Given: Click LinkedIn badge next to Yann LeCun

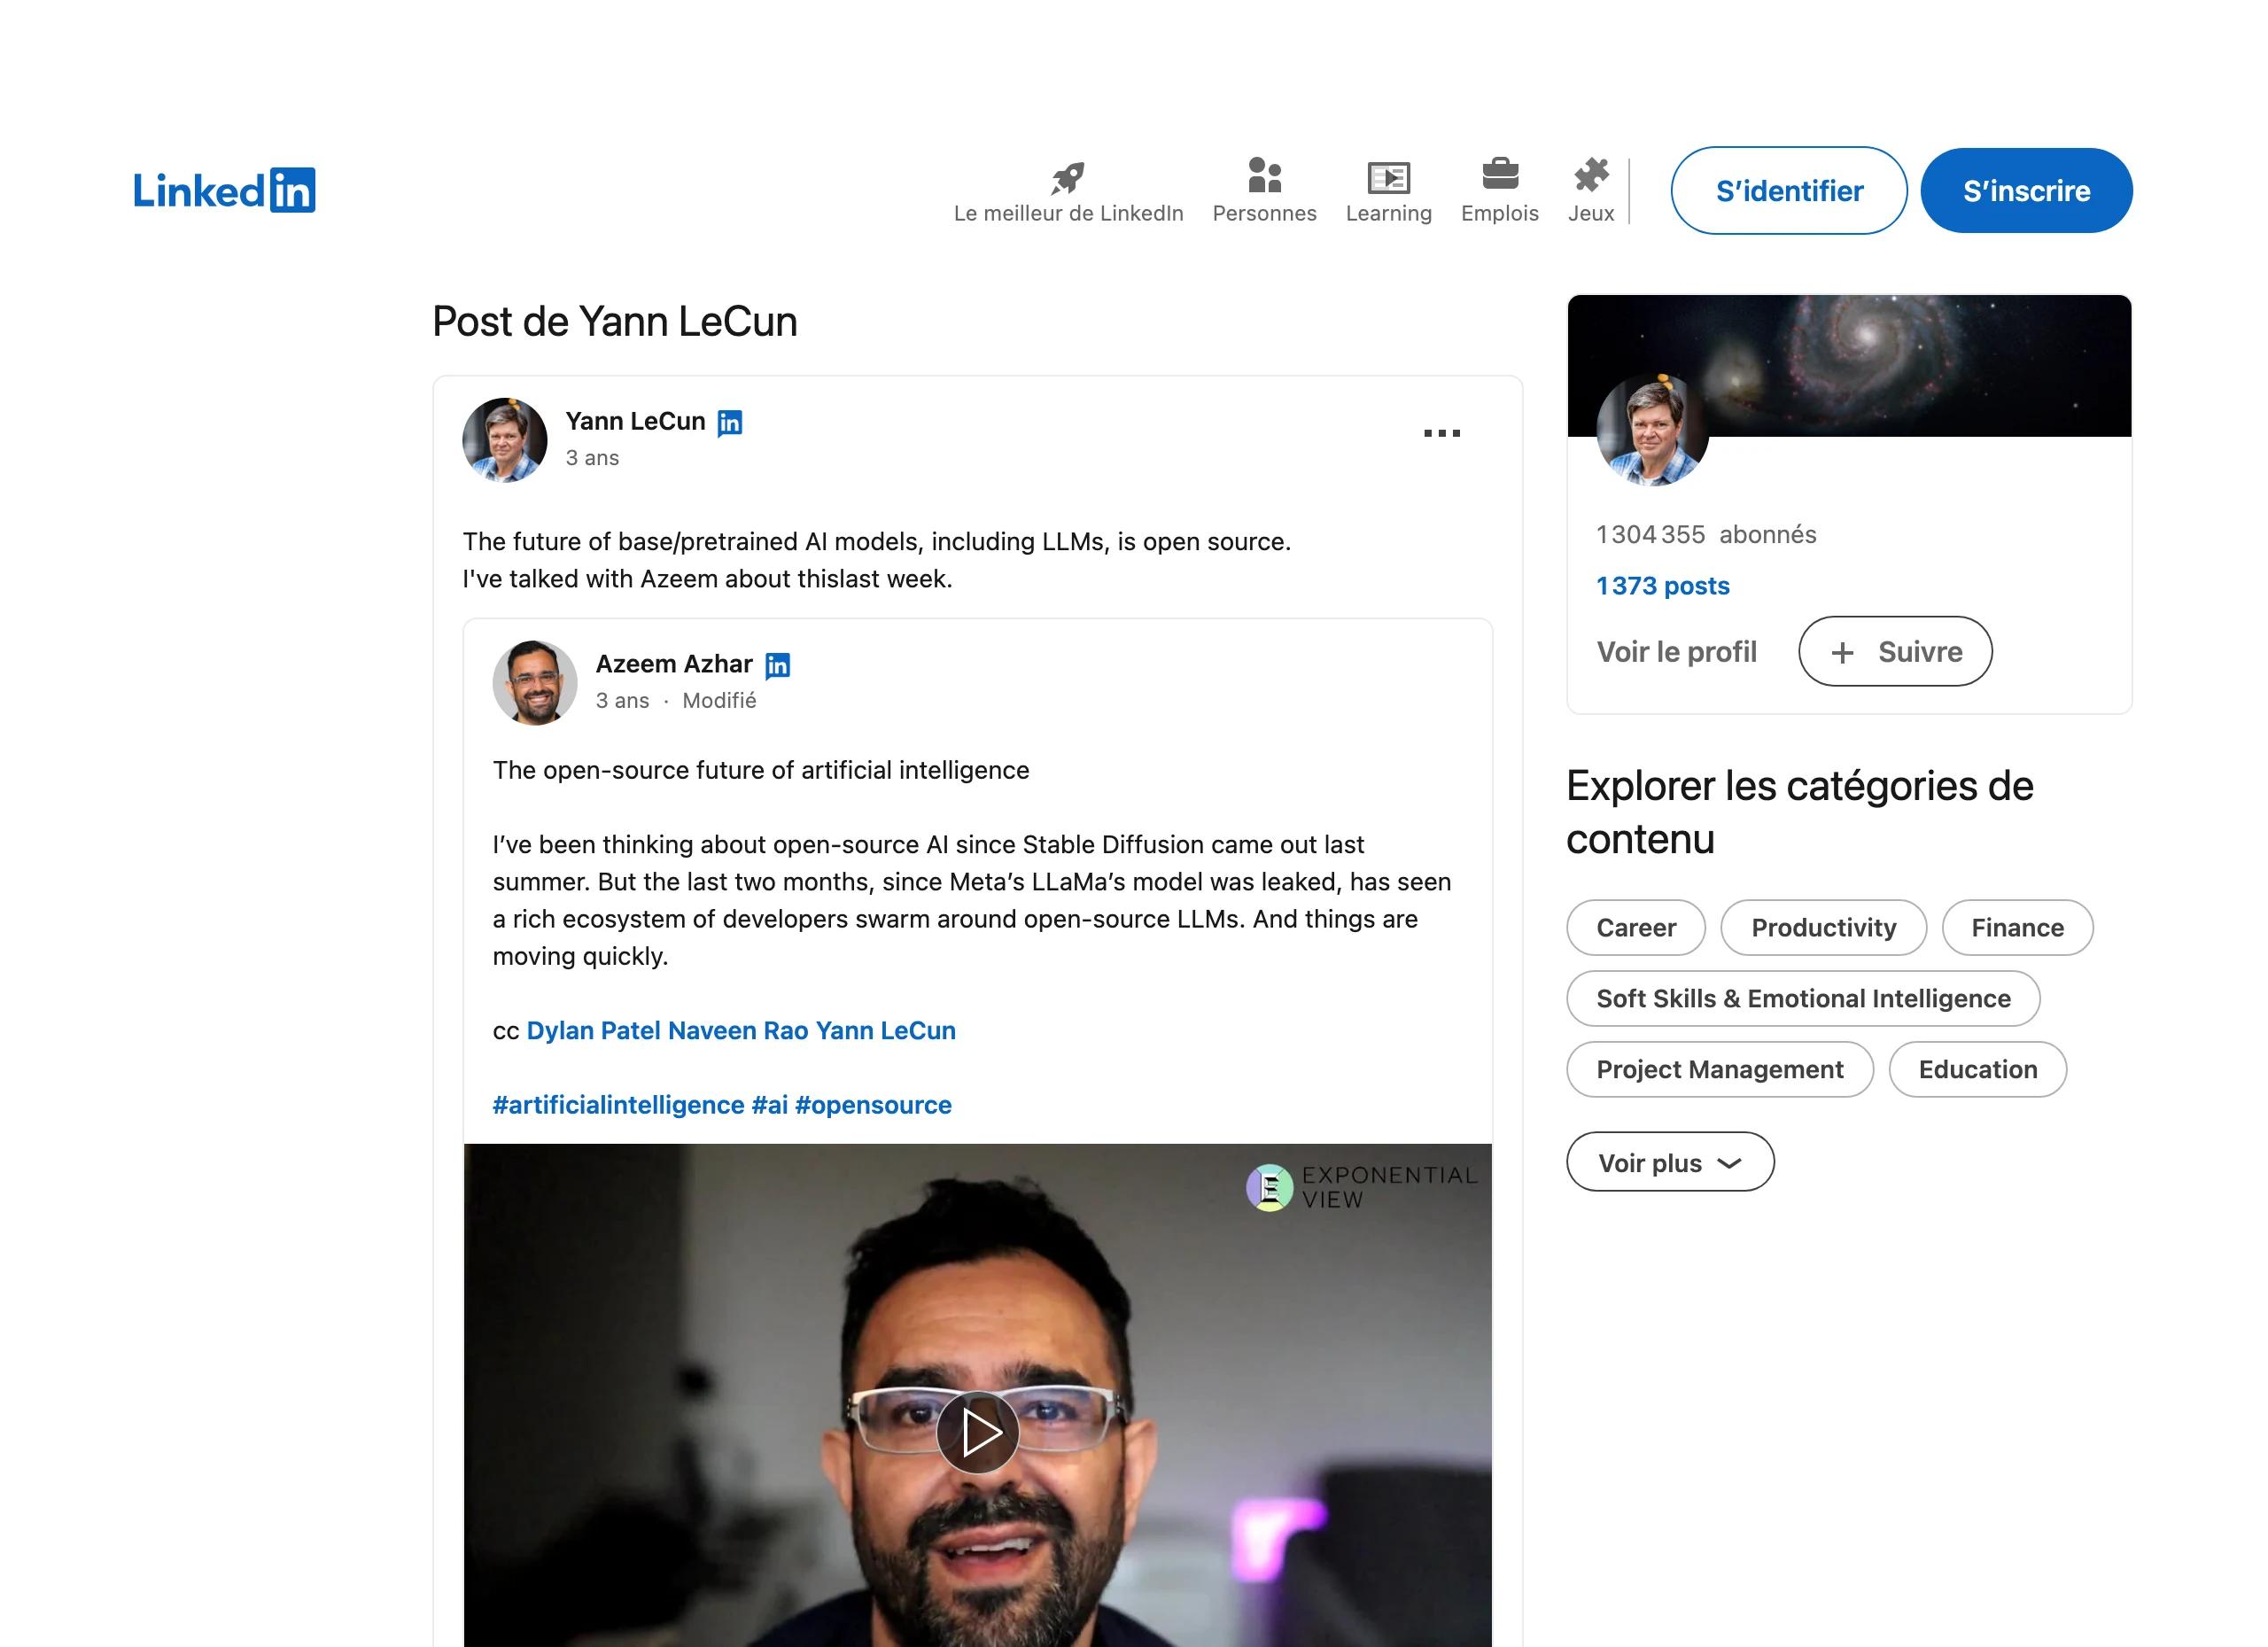Looking at the screenshot, I should (x=730, y=423).
